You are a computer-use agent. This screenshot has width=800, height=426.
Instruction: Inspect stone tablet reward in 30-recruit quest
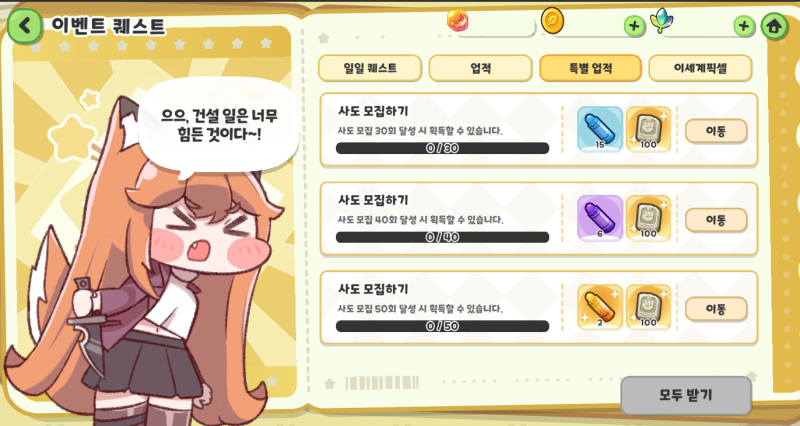click(x=648, y=129)
